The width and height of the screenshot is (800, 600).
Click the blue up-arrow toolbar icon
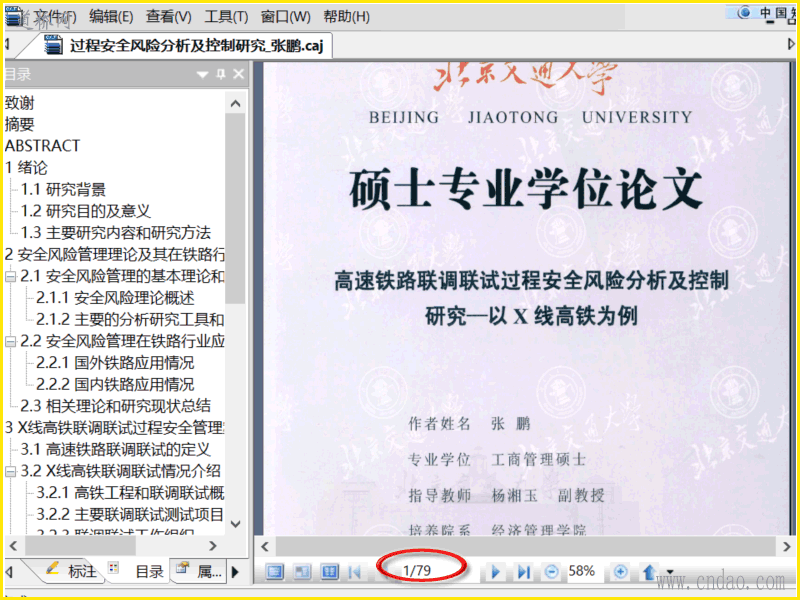pyautogui.click(x=649, y=571)
